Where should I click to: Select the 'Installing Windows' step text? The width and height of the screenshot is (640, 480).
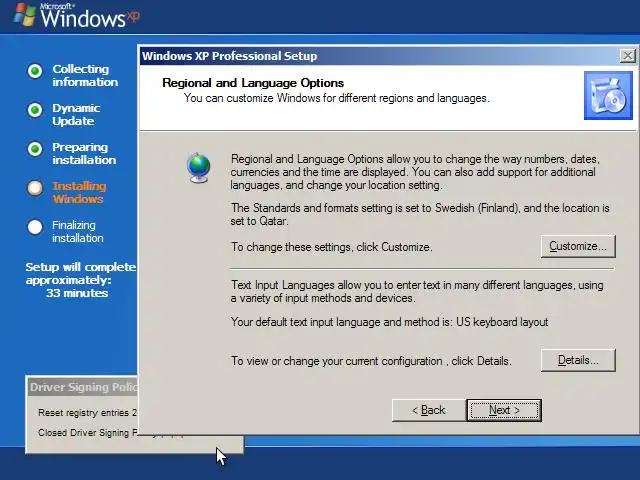(79, 193)
